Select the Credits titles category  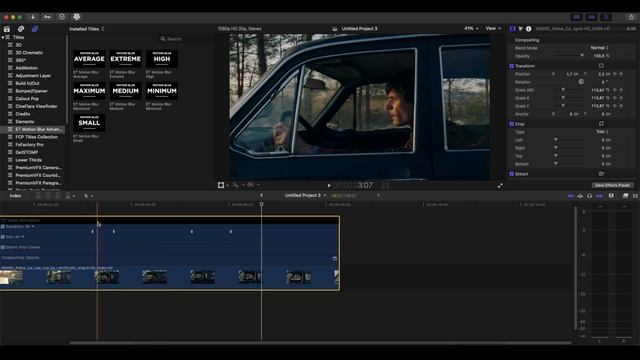(x=23, y=114)
